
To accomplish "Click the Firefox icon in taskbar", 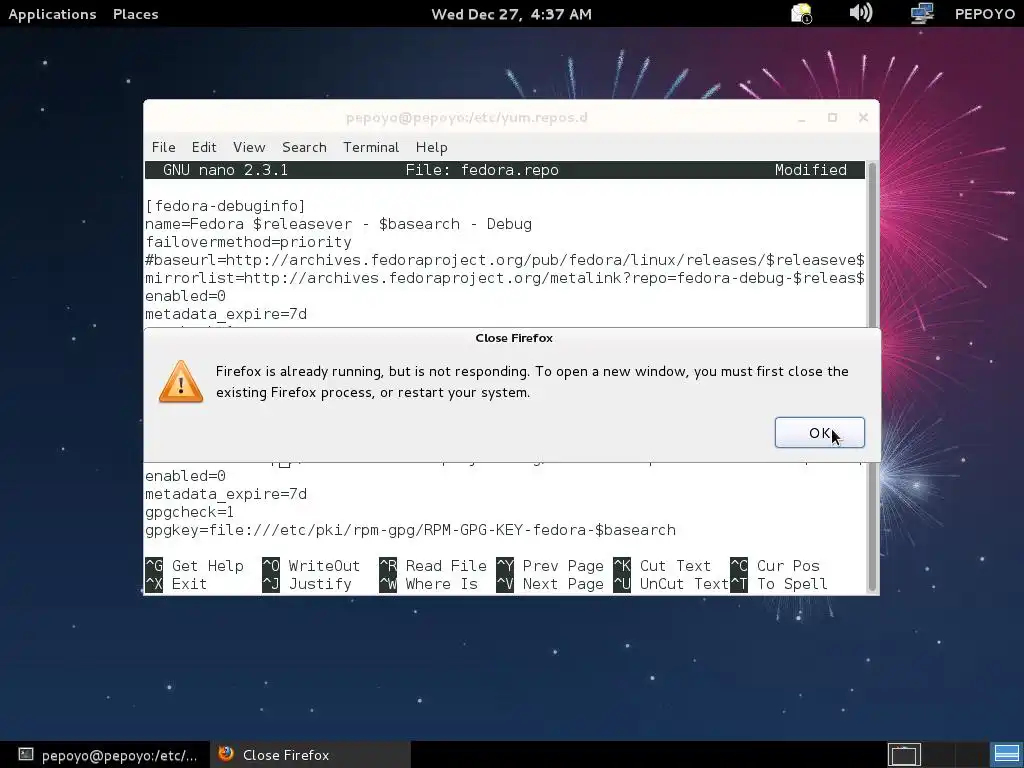I will 226,754.
